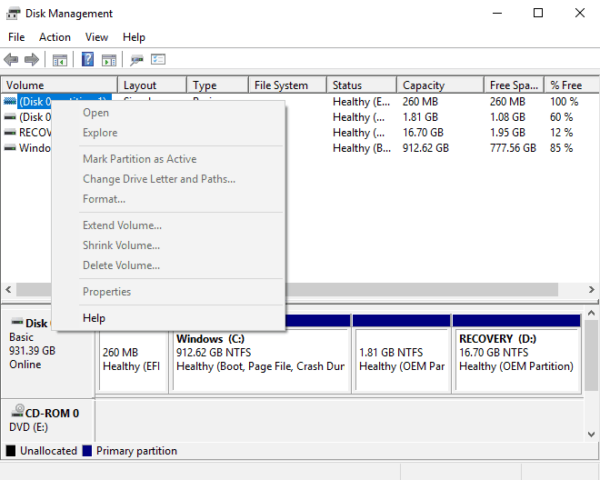Viewport: 600px width, 480px height.
Task: Select the Windows (C:) partition block
Action: coord(261,354)
